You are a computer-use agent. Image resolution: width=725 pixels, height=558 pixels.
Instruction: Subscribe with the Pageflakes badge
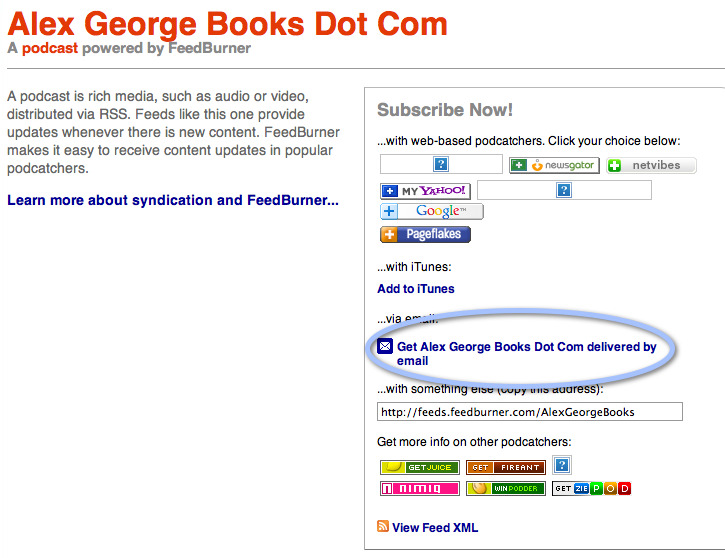pyautogui.click(x=425, y=234)
